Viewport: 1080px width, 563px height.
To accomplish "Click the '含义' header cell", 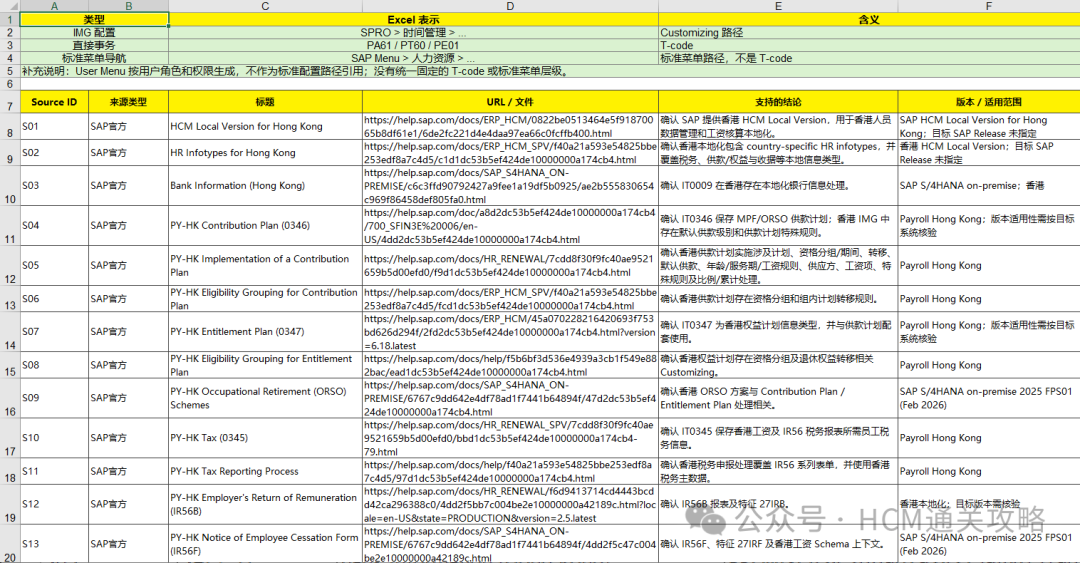I will [869, 19].
